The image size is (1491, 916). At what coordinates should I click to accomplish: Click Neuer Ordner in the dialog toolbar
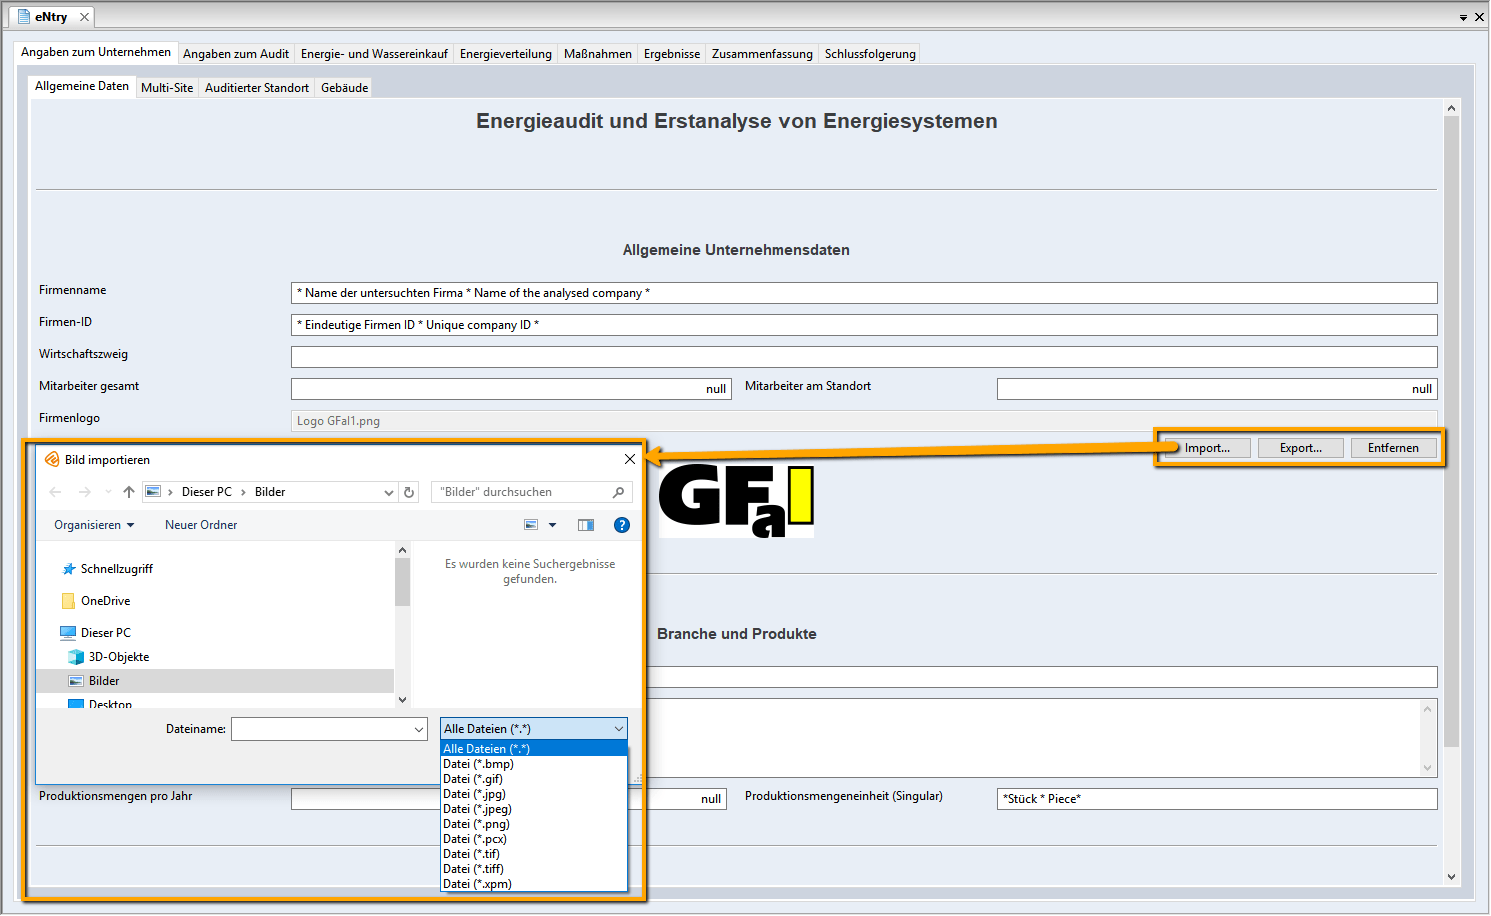tap(201, 525)
